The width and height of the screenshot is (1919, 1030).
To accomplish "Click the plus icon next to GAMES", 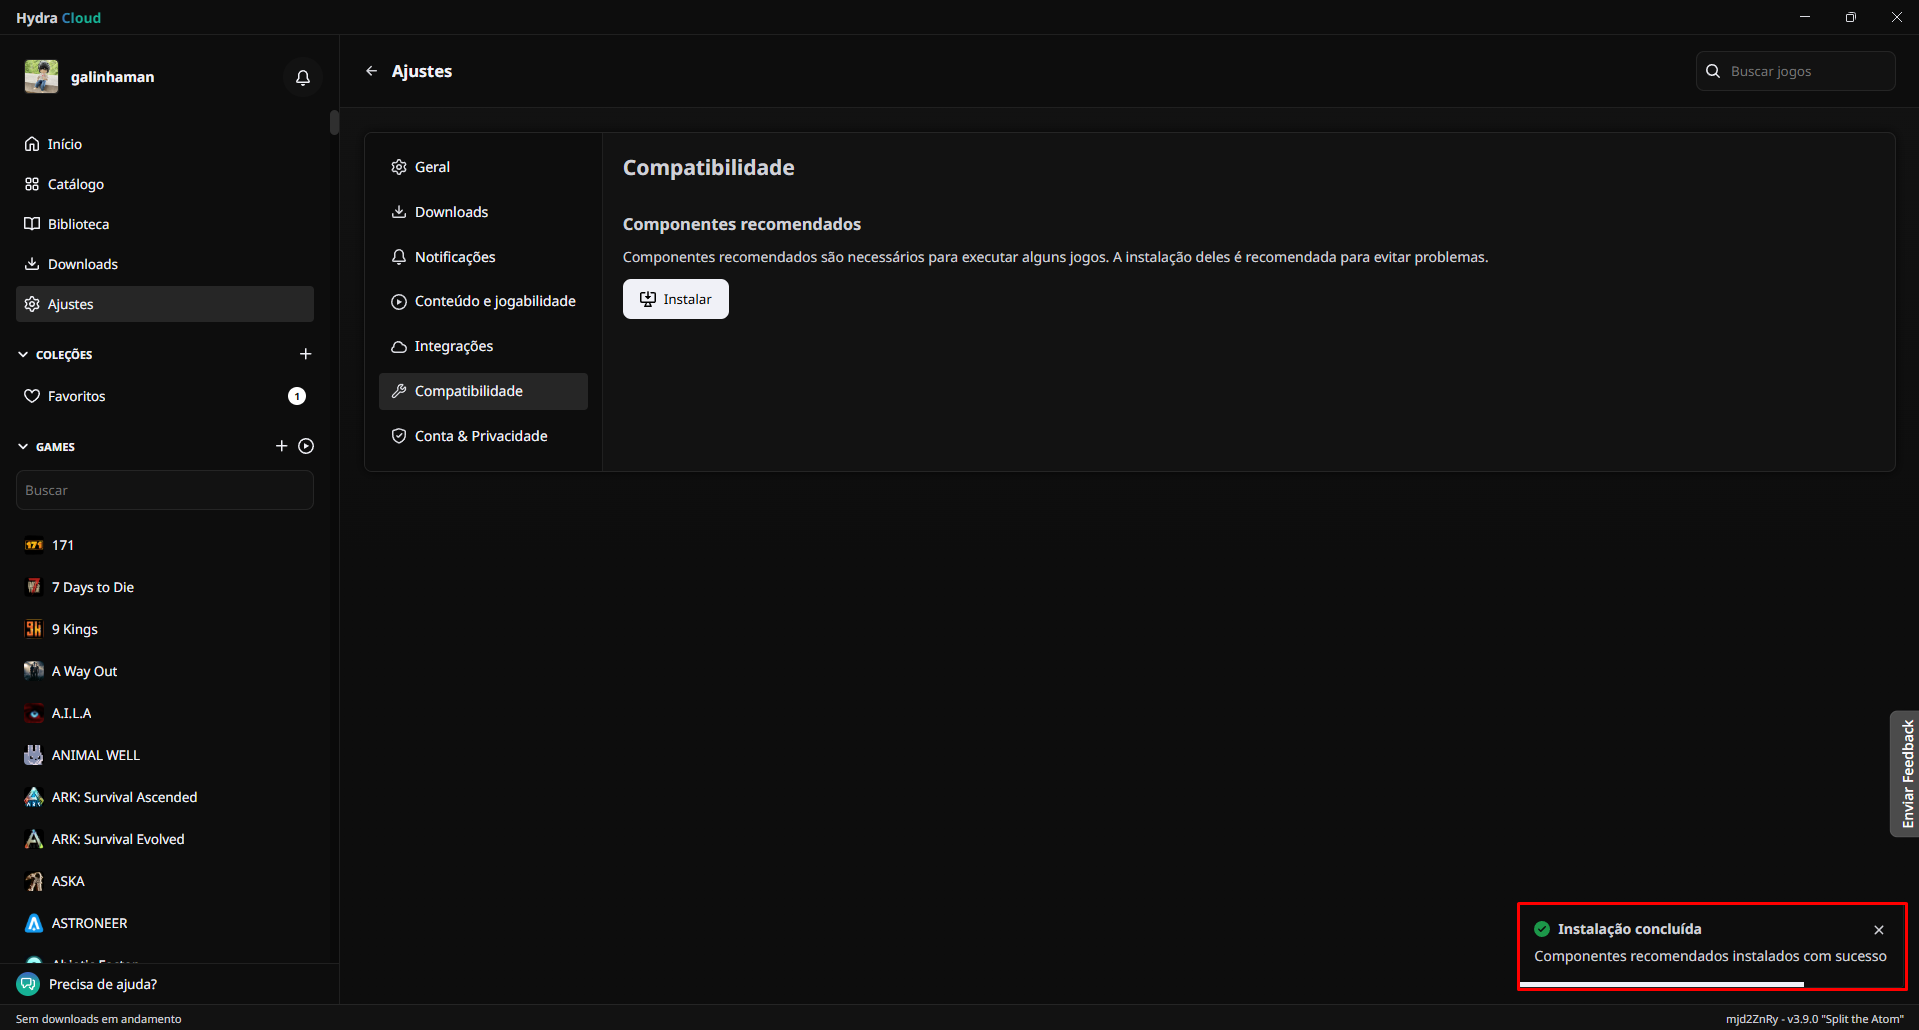I will [281, 446].
